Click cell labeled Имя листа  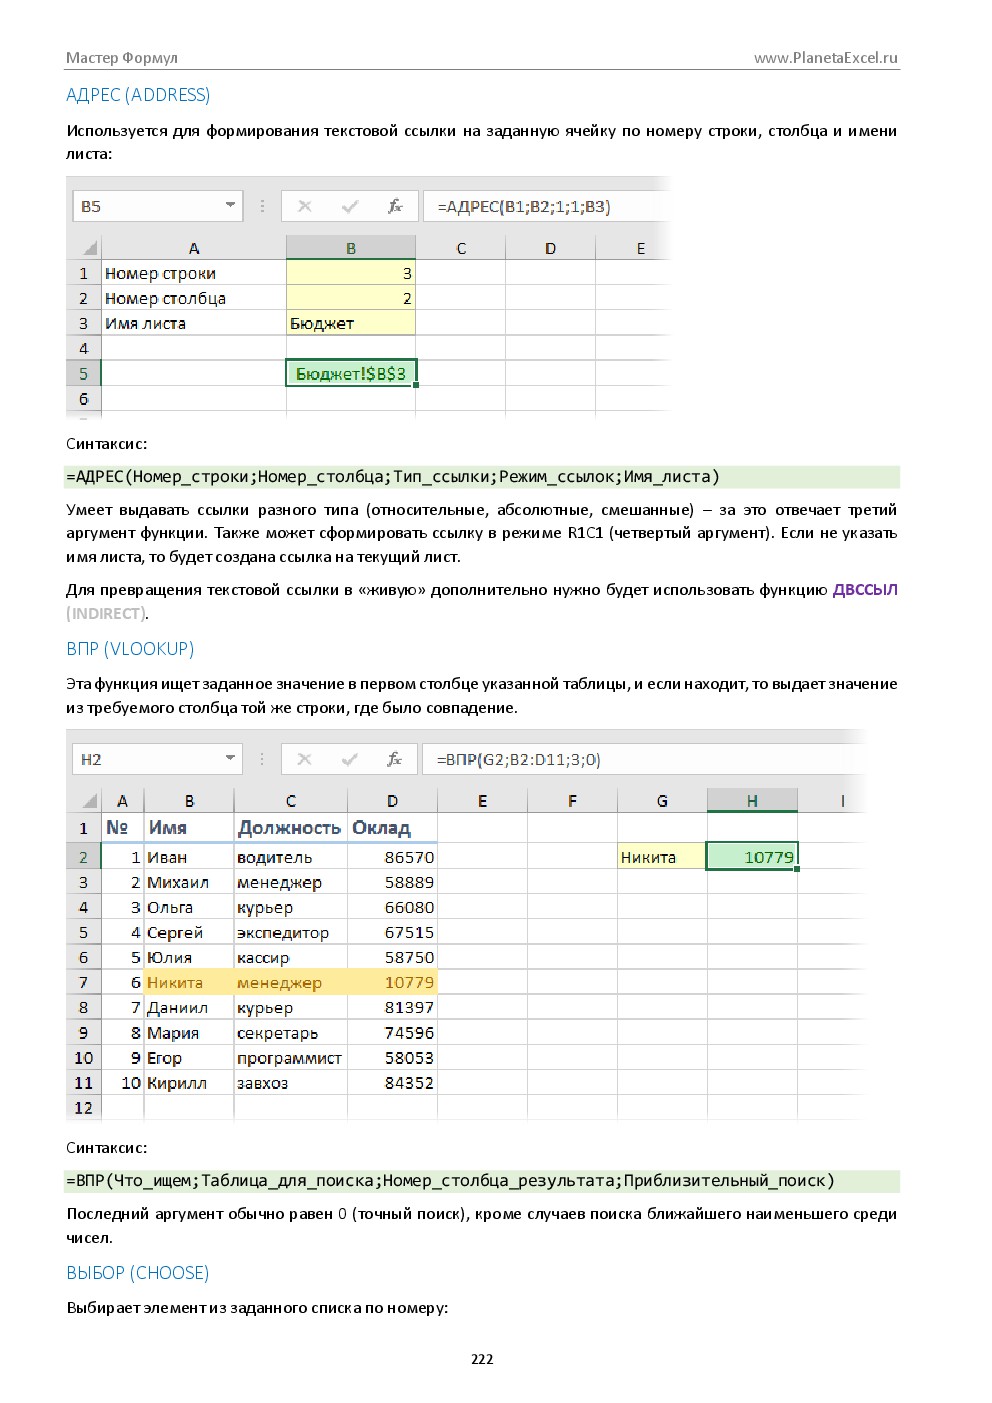coord(194,323)
